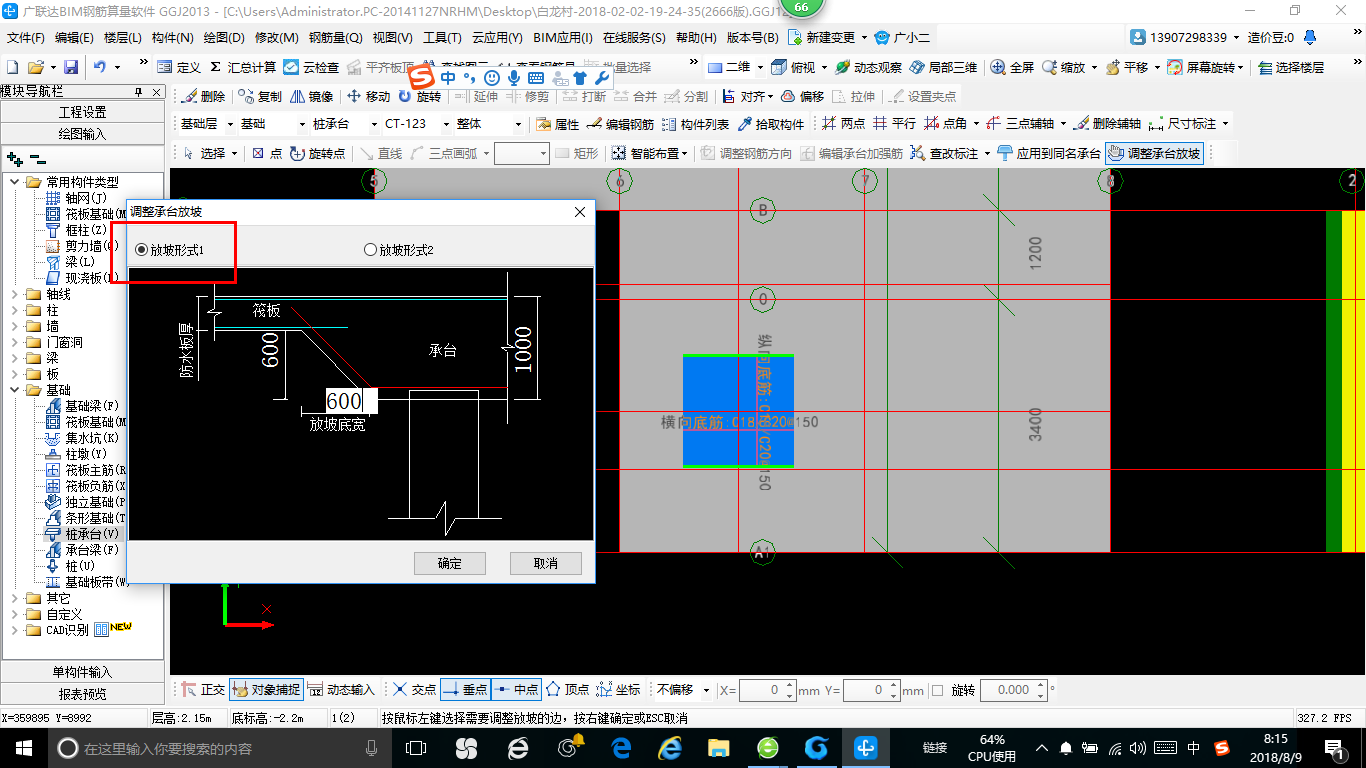Click the 确定 button in dialog

tap(450, 563)
